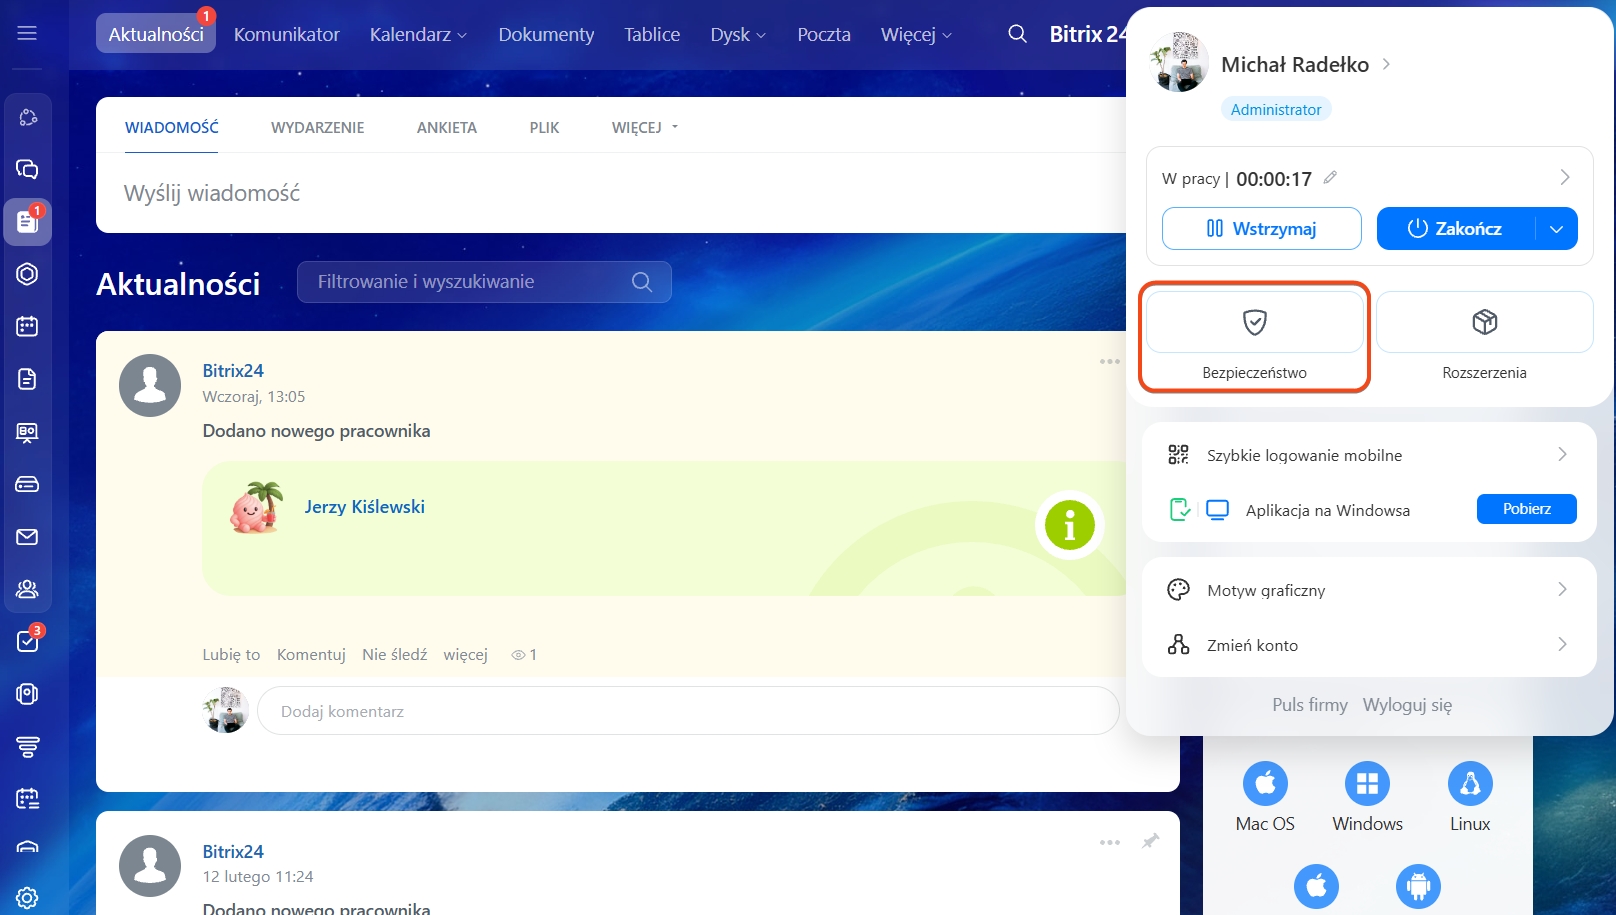Screen dimensions: 1616x915
Task: Pause the workday with Wstrzymaj
Action: [x=1261, y=228]
